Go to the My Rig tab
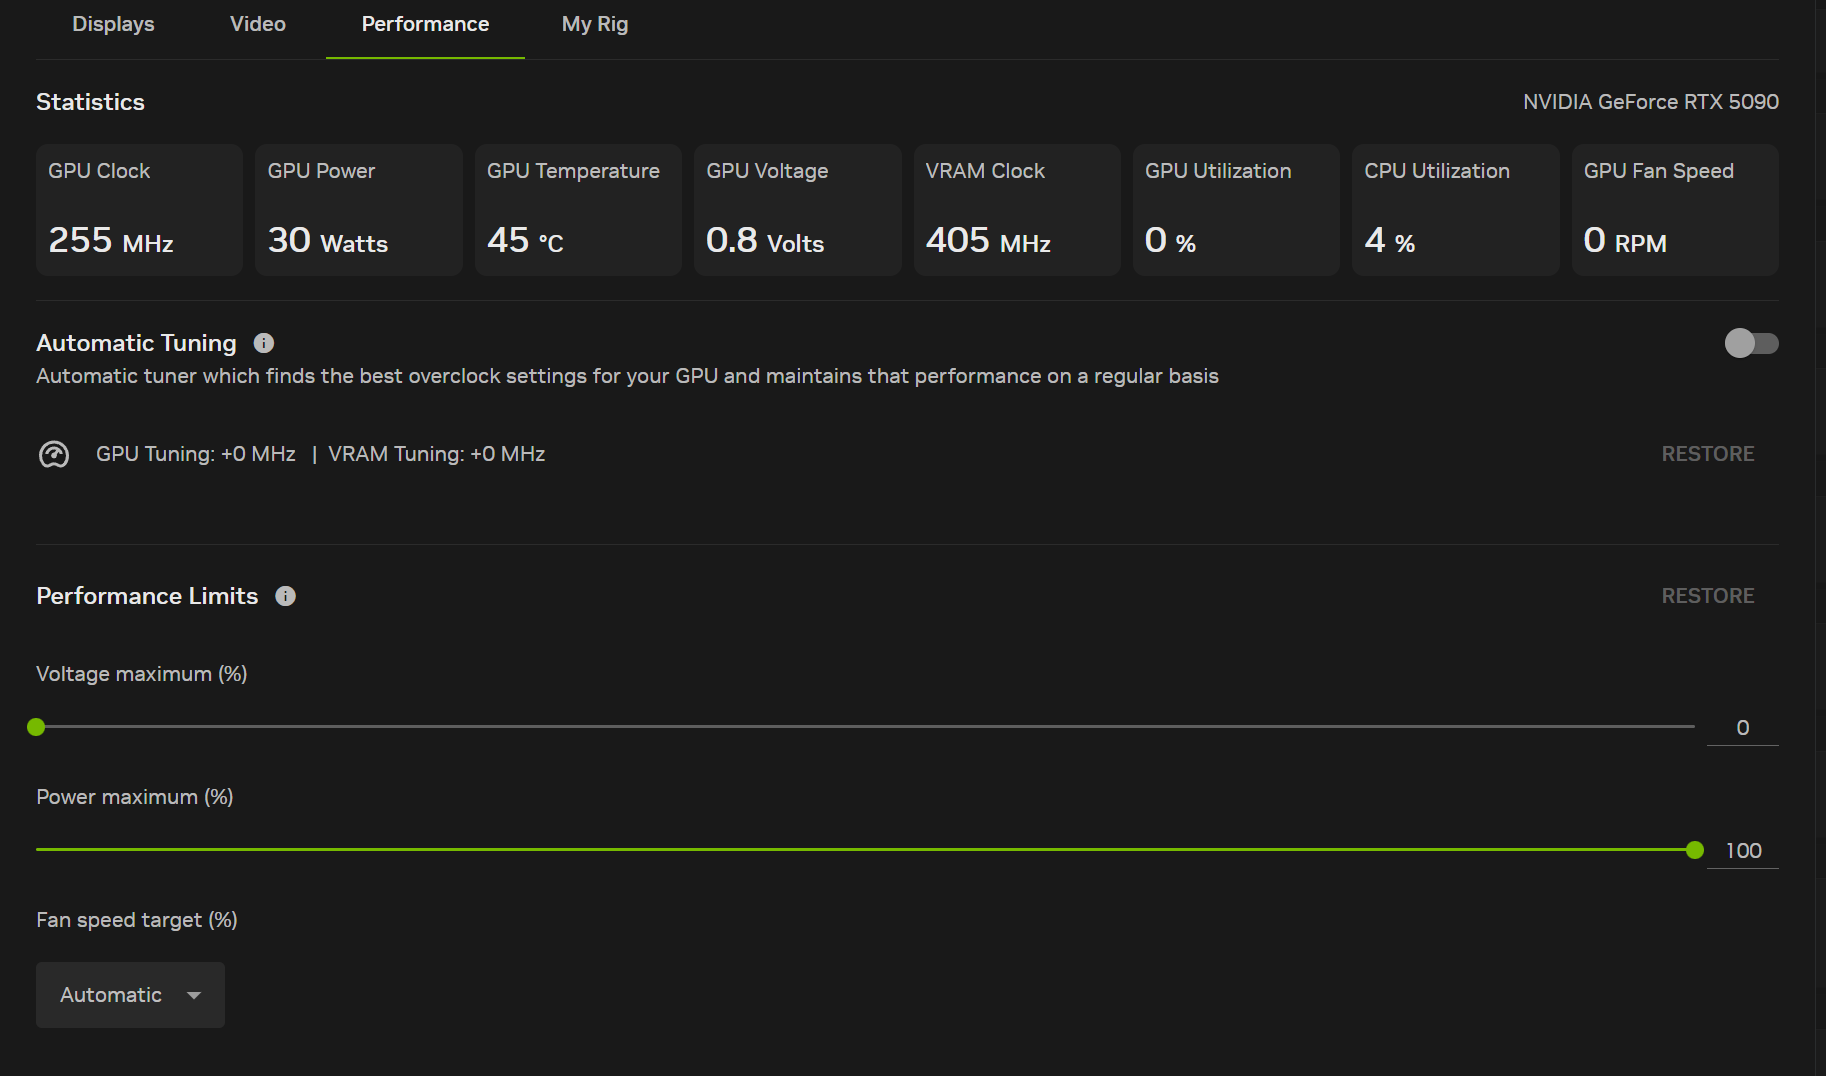The width and height of the screenshot is (1826, 1076). (595, 24)
